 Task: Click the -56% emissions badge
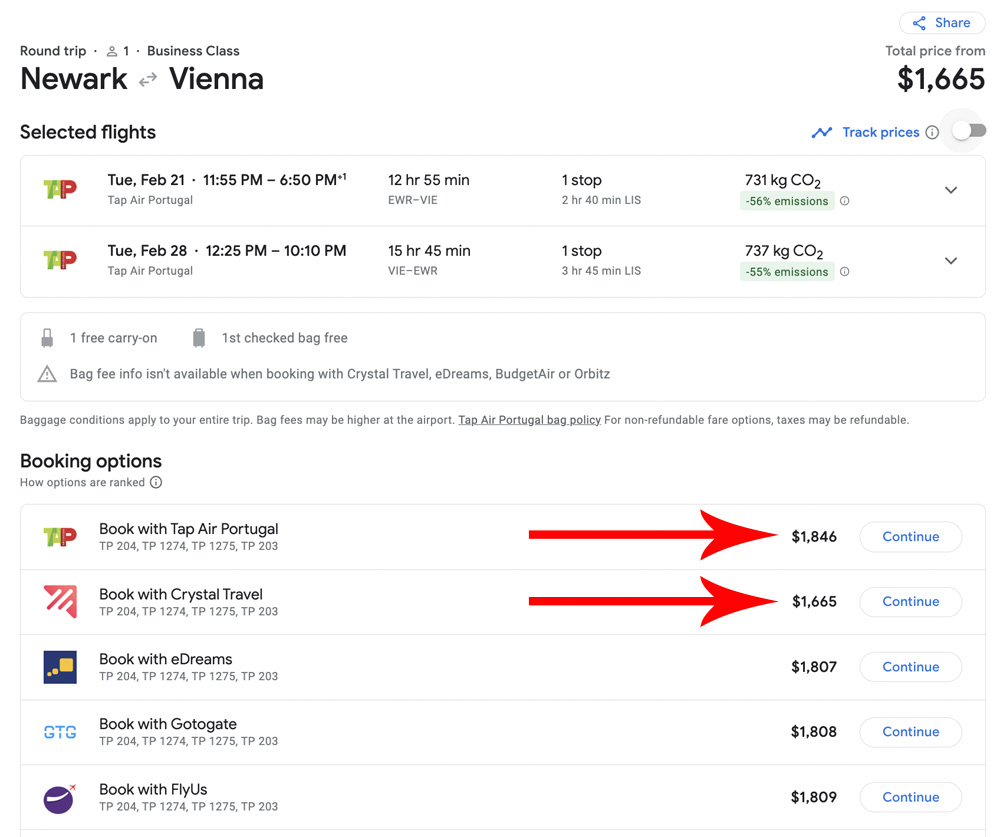click(787, 201)
